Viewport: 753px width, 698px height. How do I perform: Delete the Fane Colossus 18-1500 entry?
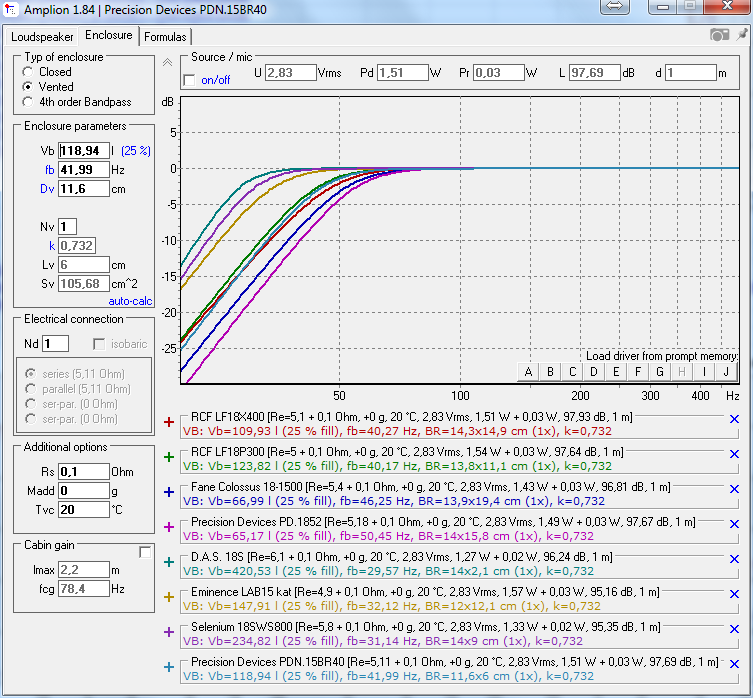point(734,491)
